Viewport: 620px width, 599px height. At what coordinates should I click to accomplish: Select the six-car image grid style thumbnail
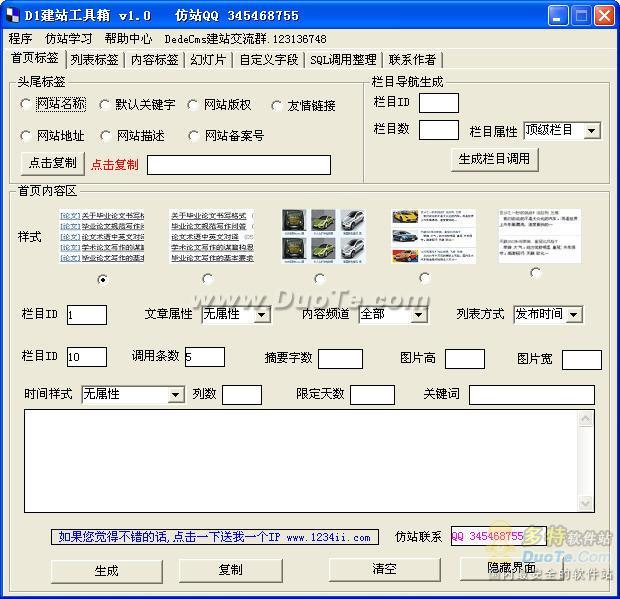[323, 236]
